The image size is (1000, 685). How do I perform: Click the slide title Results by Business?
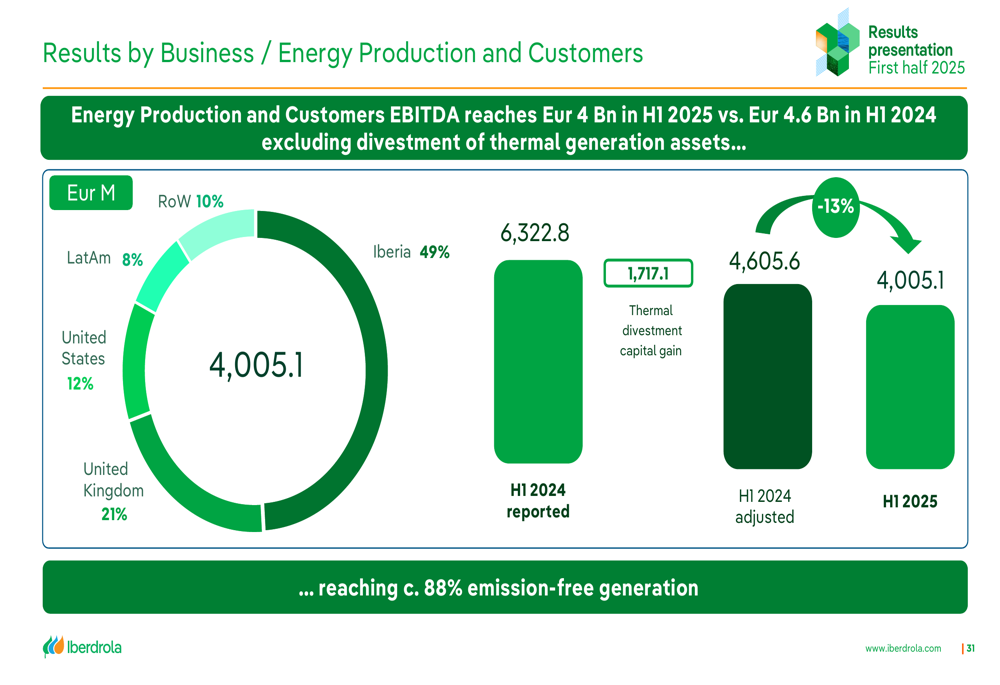coord(342,53)
